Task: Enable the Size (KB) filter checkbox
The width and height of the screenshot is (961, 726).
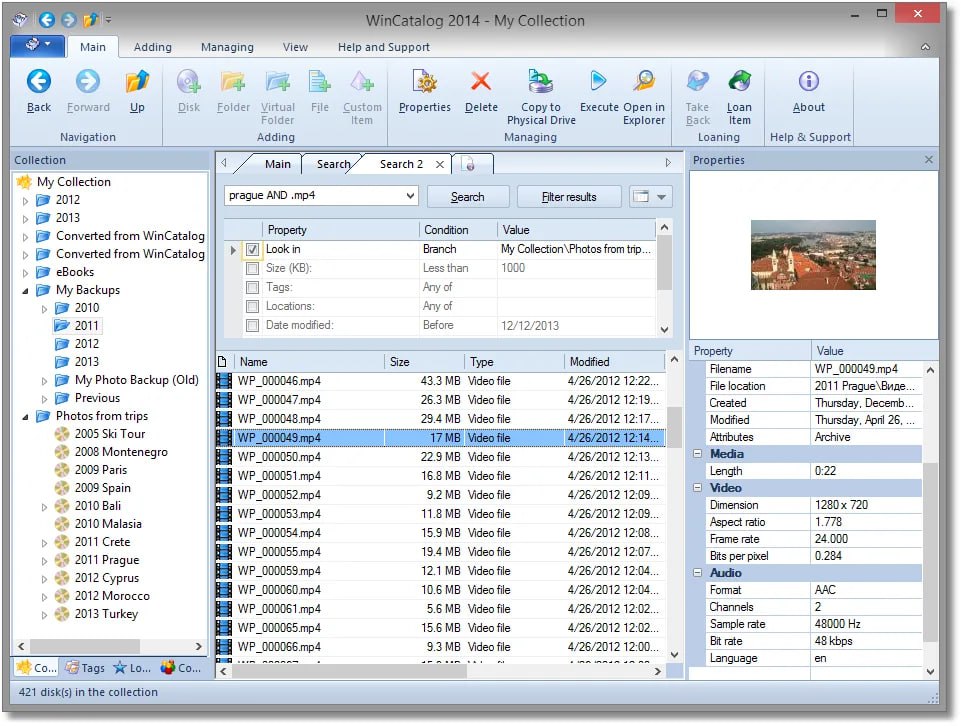Action: pos(253,268)
